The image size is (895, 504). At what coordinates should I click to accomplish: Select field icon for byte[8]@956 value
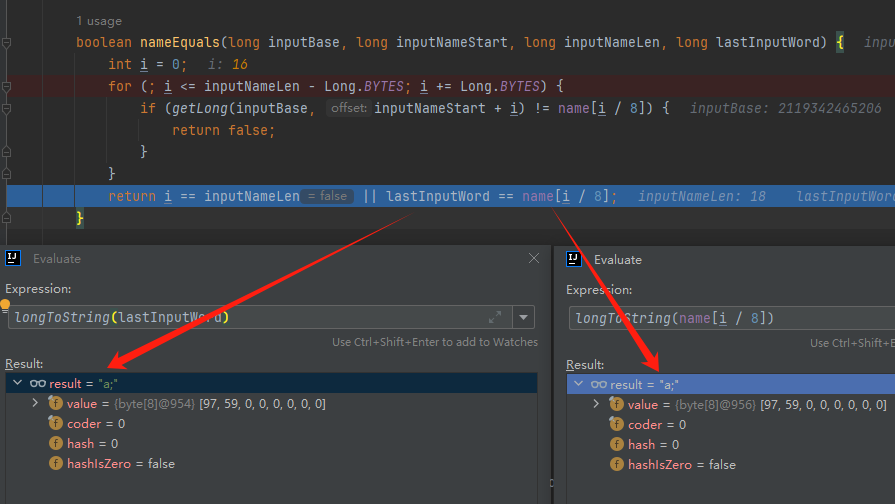click(x=616, y=405)
